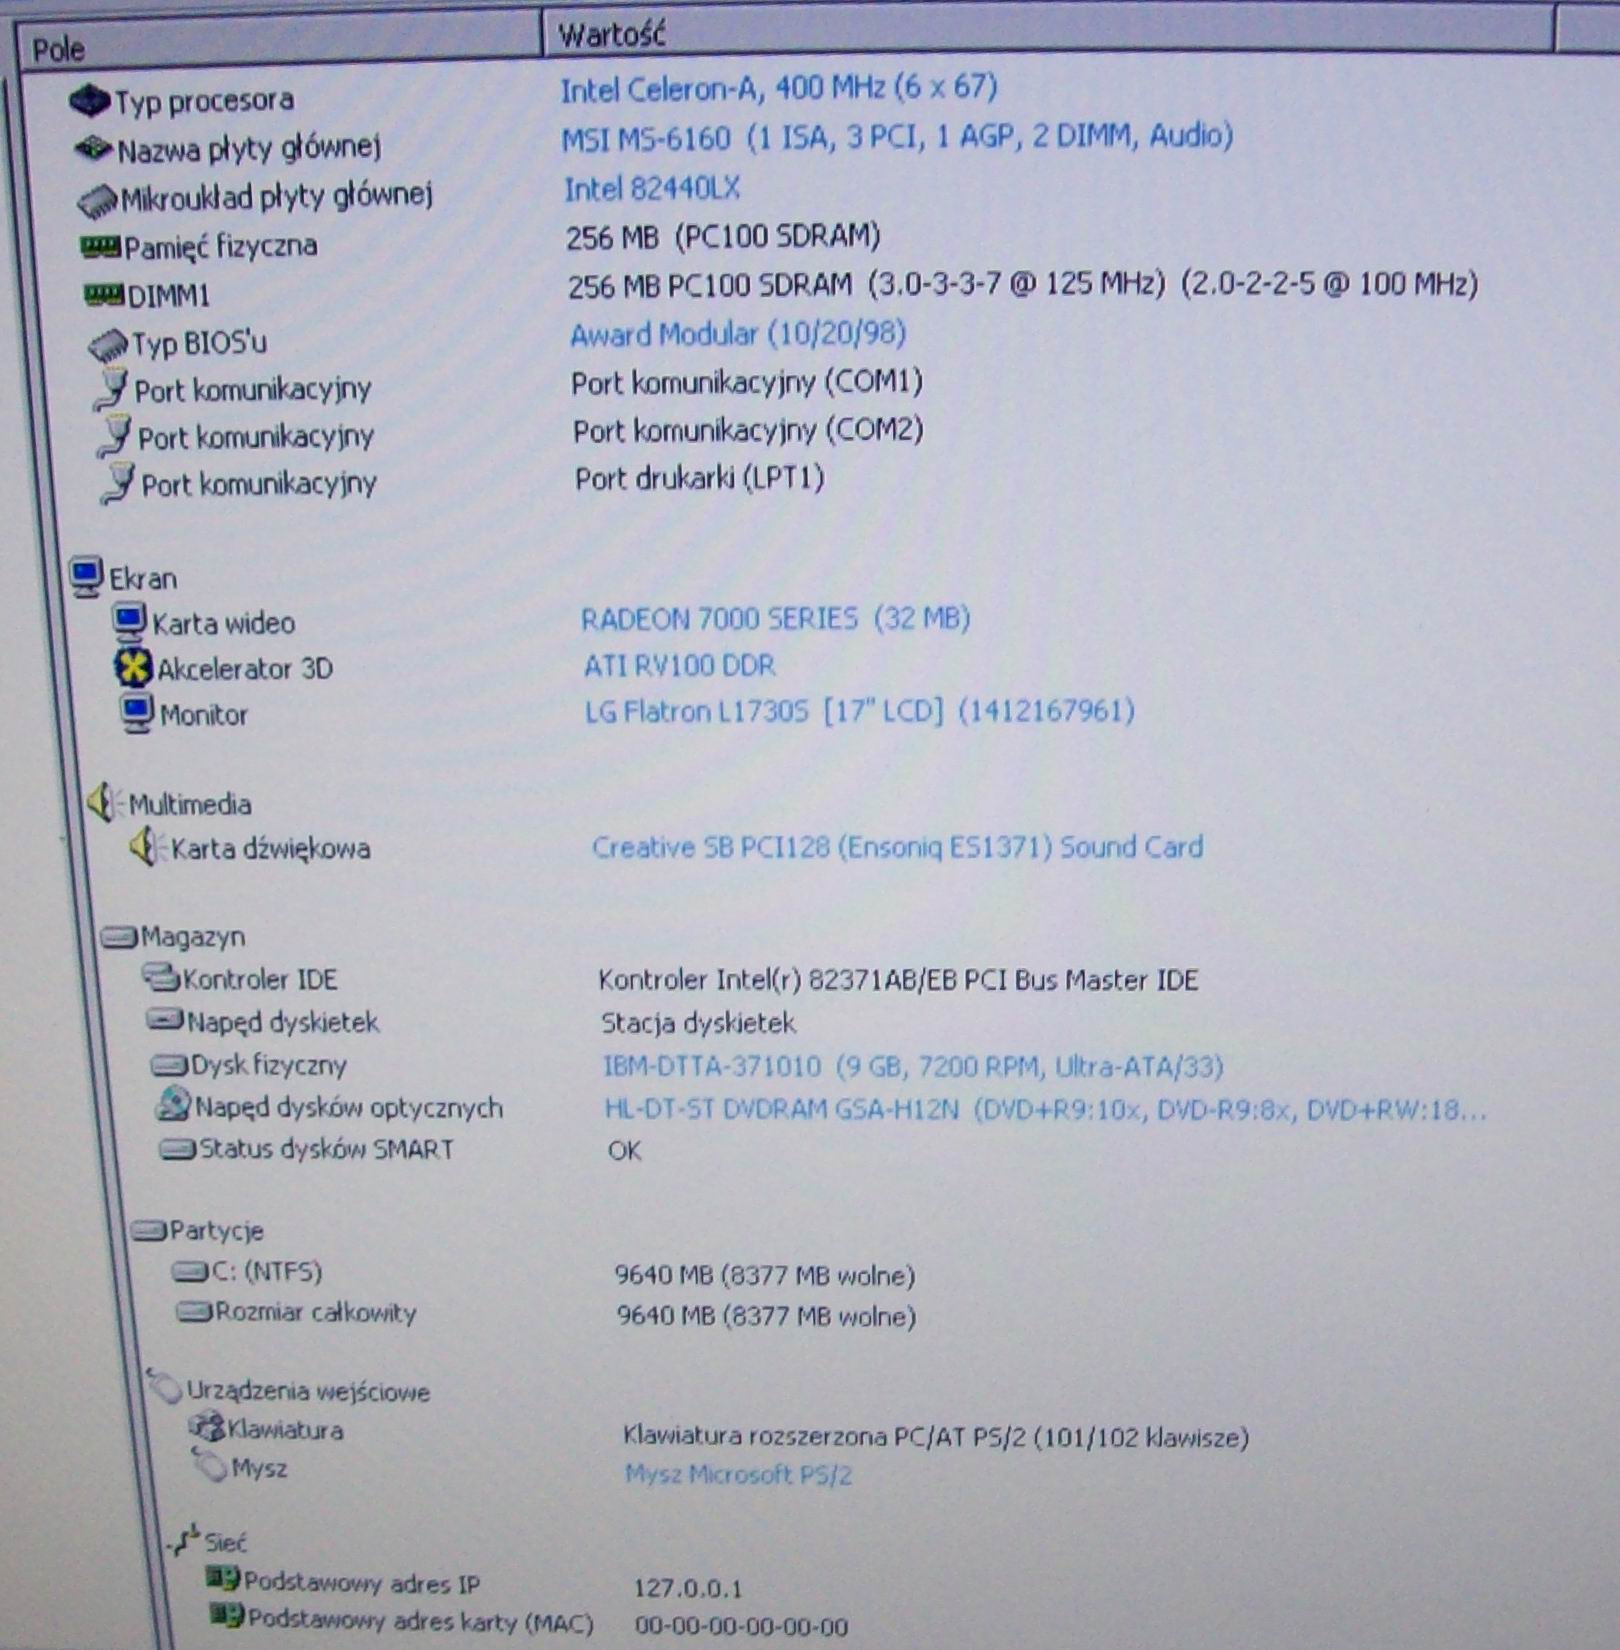The image size is (1620, 1650).
Task: Select the Klawiatura rozszerzona PC/AT PS/2 value
Action: tap(936, 1438)
